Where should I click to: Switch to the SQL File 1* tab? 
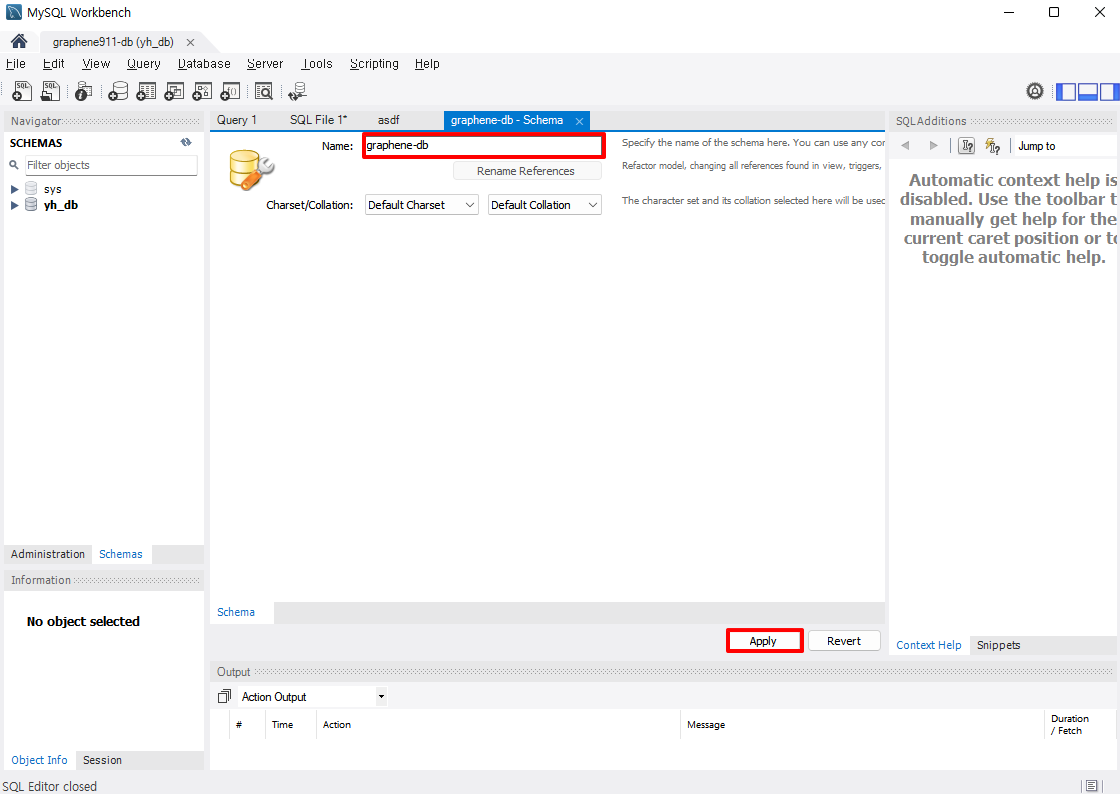(x=319, y=120)
